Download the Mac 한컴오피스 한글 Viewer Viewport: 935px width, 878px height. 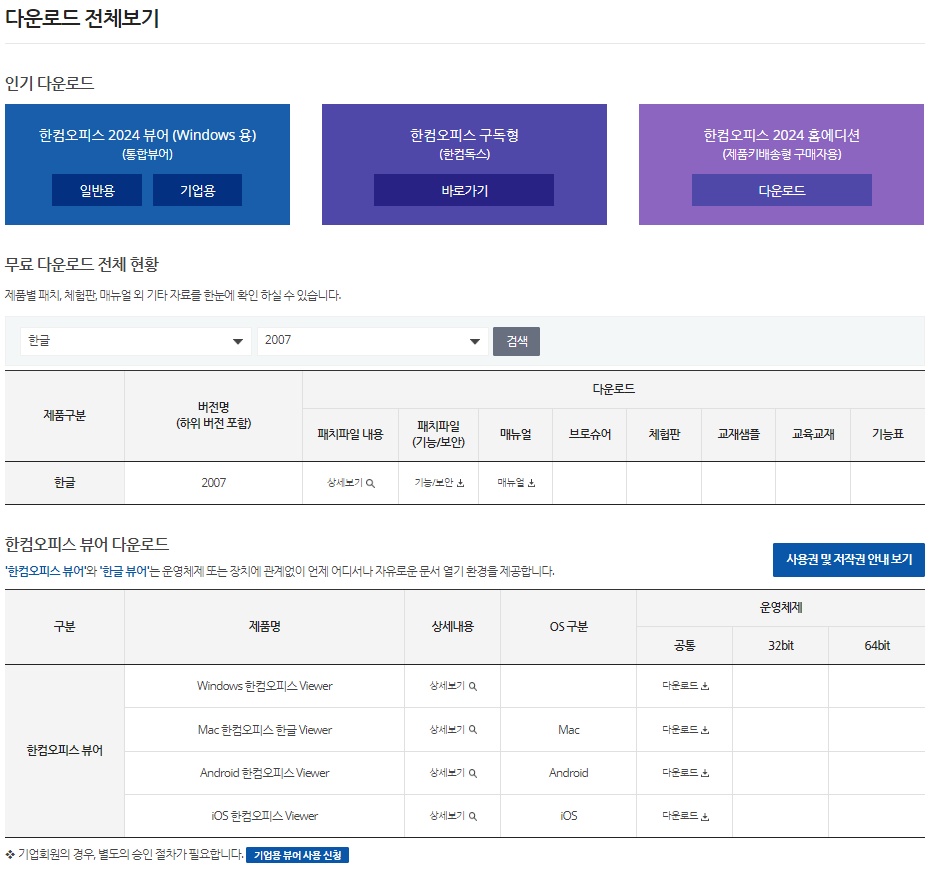click(685, 729)
